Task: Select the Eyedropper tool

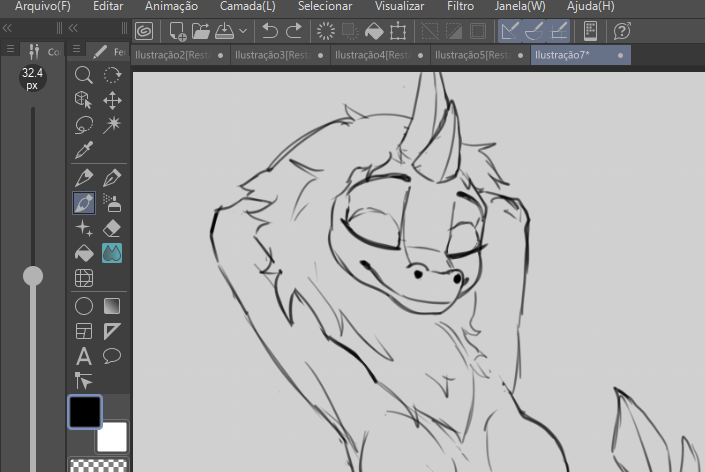Action: coord(84,150)
